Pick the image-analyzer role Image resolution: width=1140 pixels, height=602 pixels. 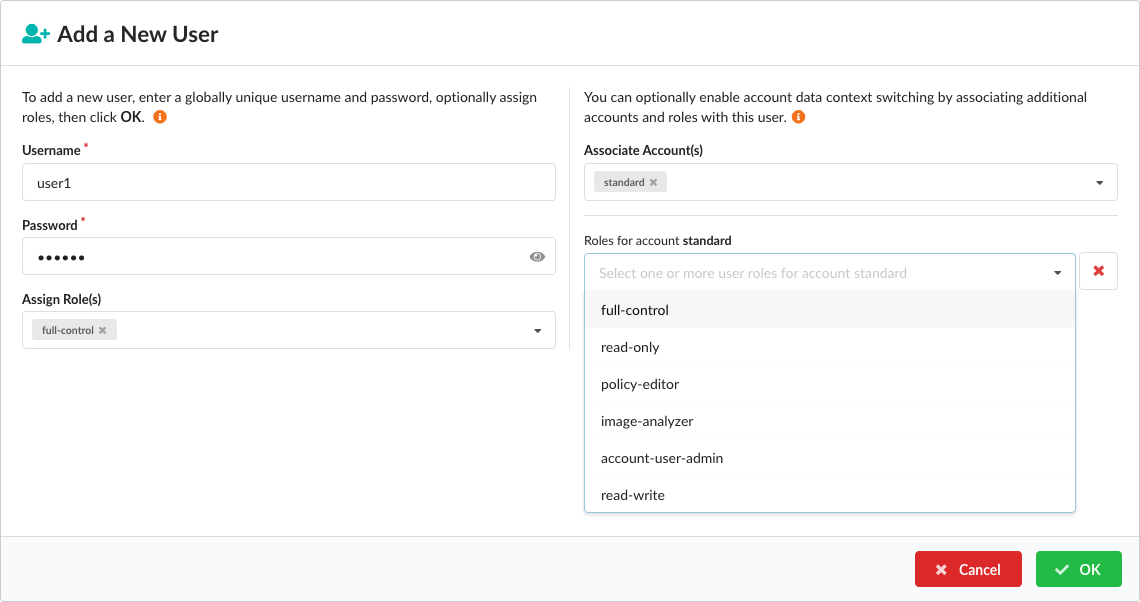pos(647,421)
